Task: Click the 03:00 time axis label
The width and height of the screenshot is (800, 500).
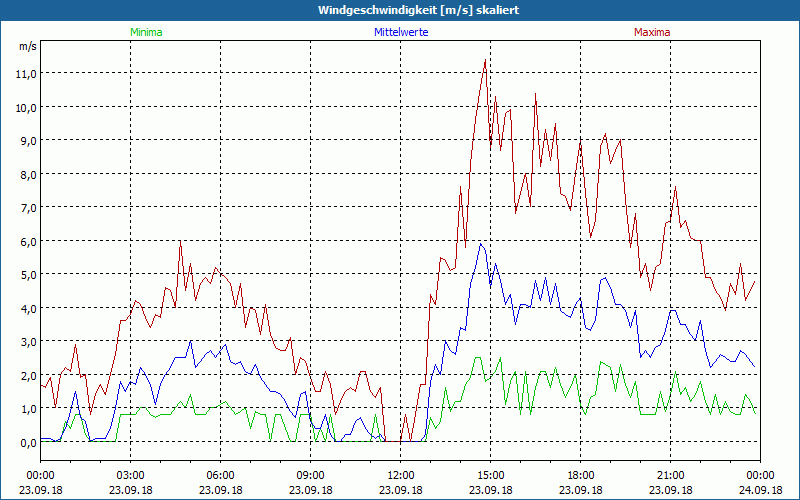Action: tap(130, 475)
